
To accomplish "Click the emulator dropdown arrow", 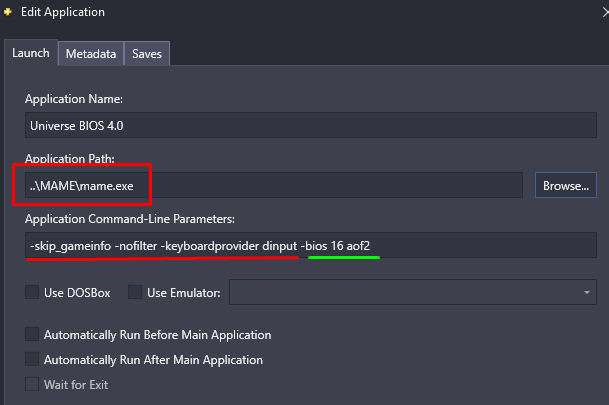I will coord(586,292).
